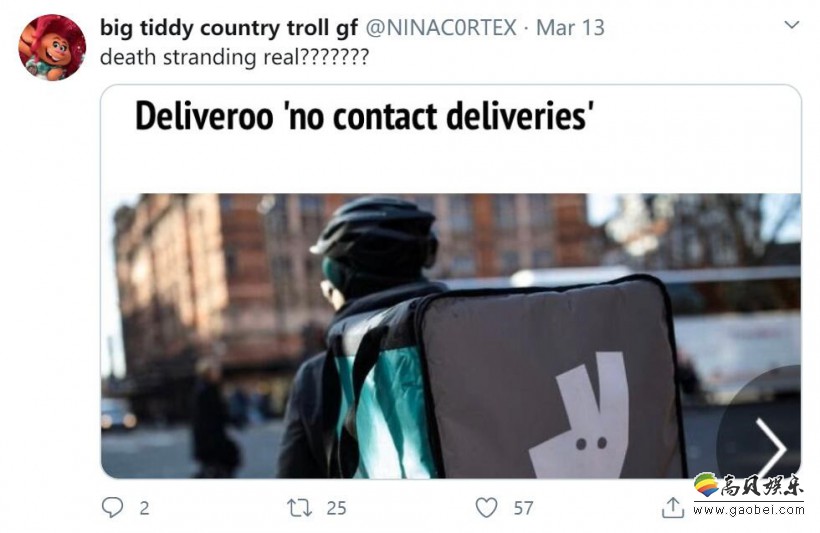The height and width of the screenshot is (533, 820).
Task: Click the reply count 2
Action: click(144, 508)
